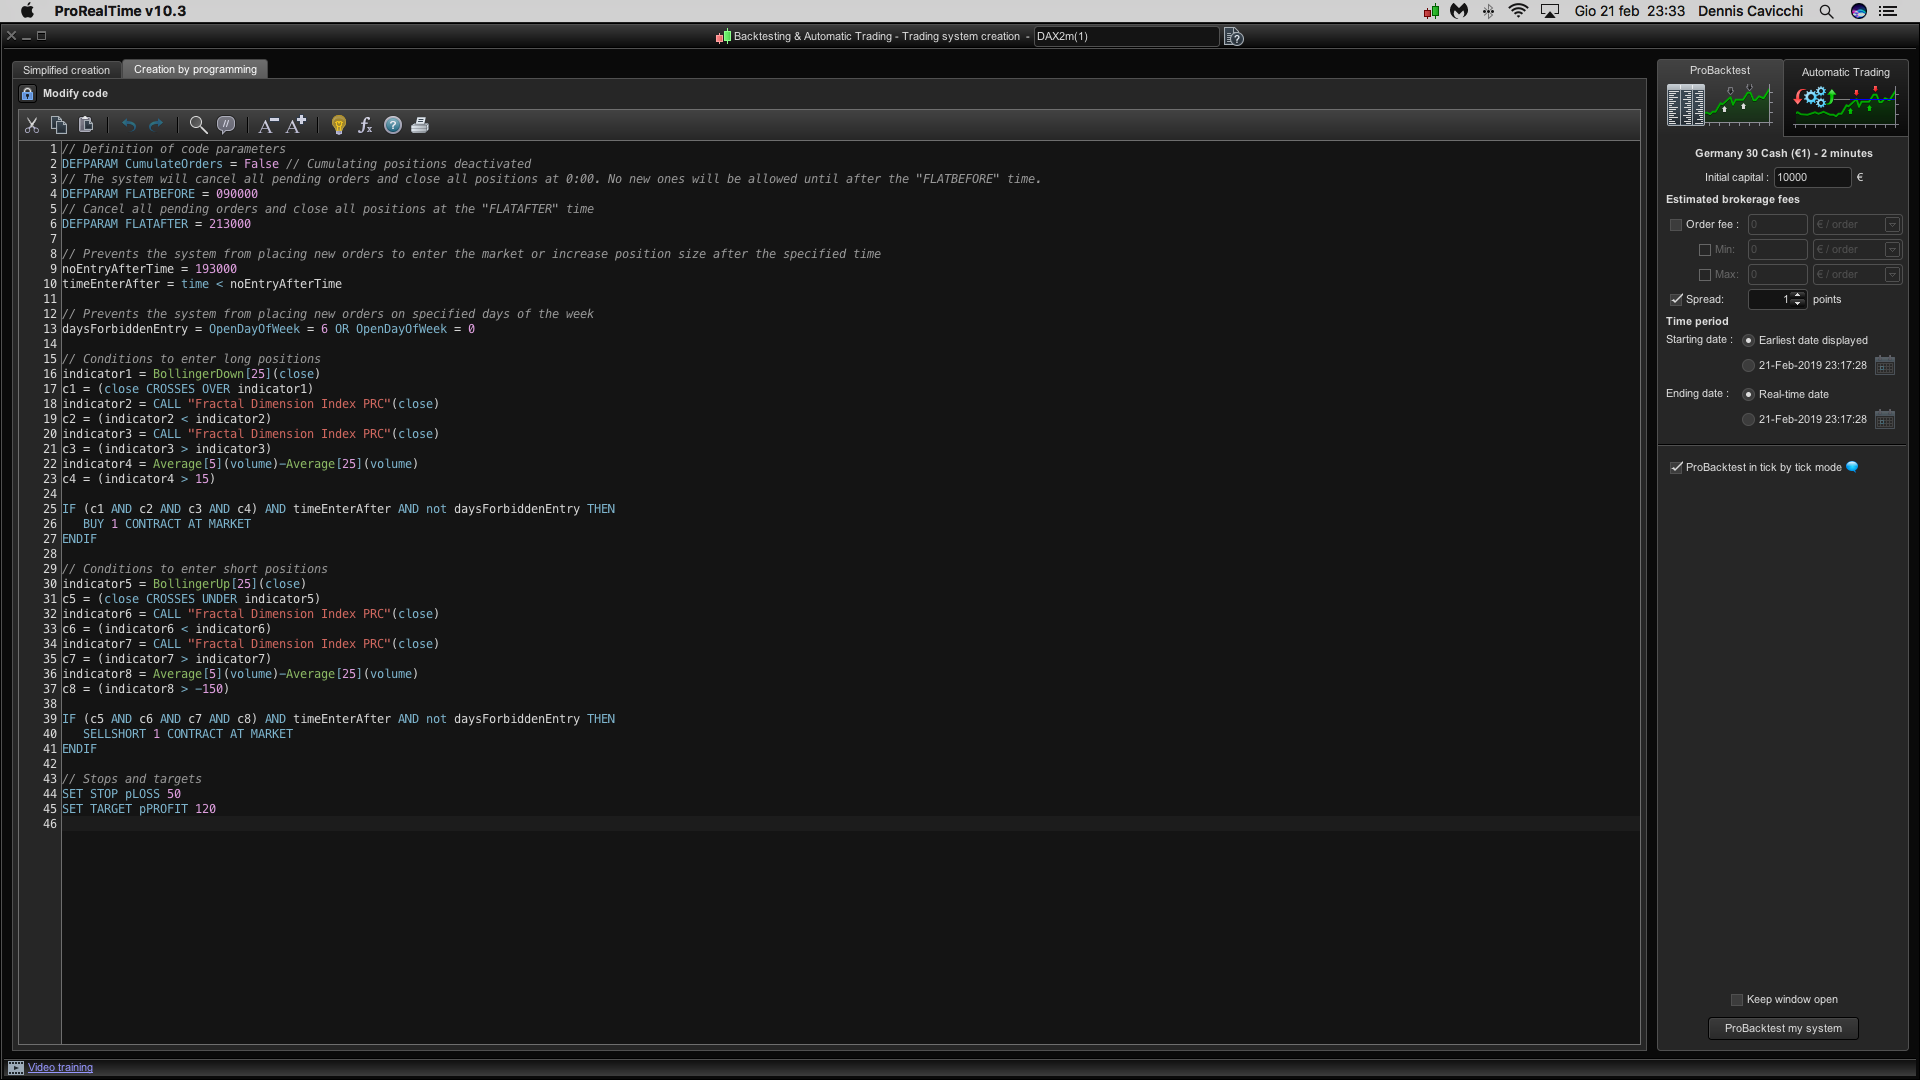Click the Initial capital input field
The height and width of the screenshot is (1080, 1920).
click(1811, 177)
